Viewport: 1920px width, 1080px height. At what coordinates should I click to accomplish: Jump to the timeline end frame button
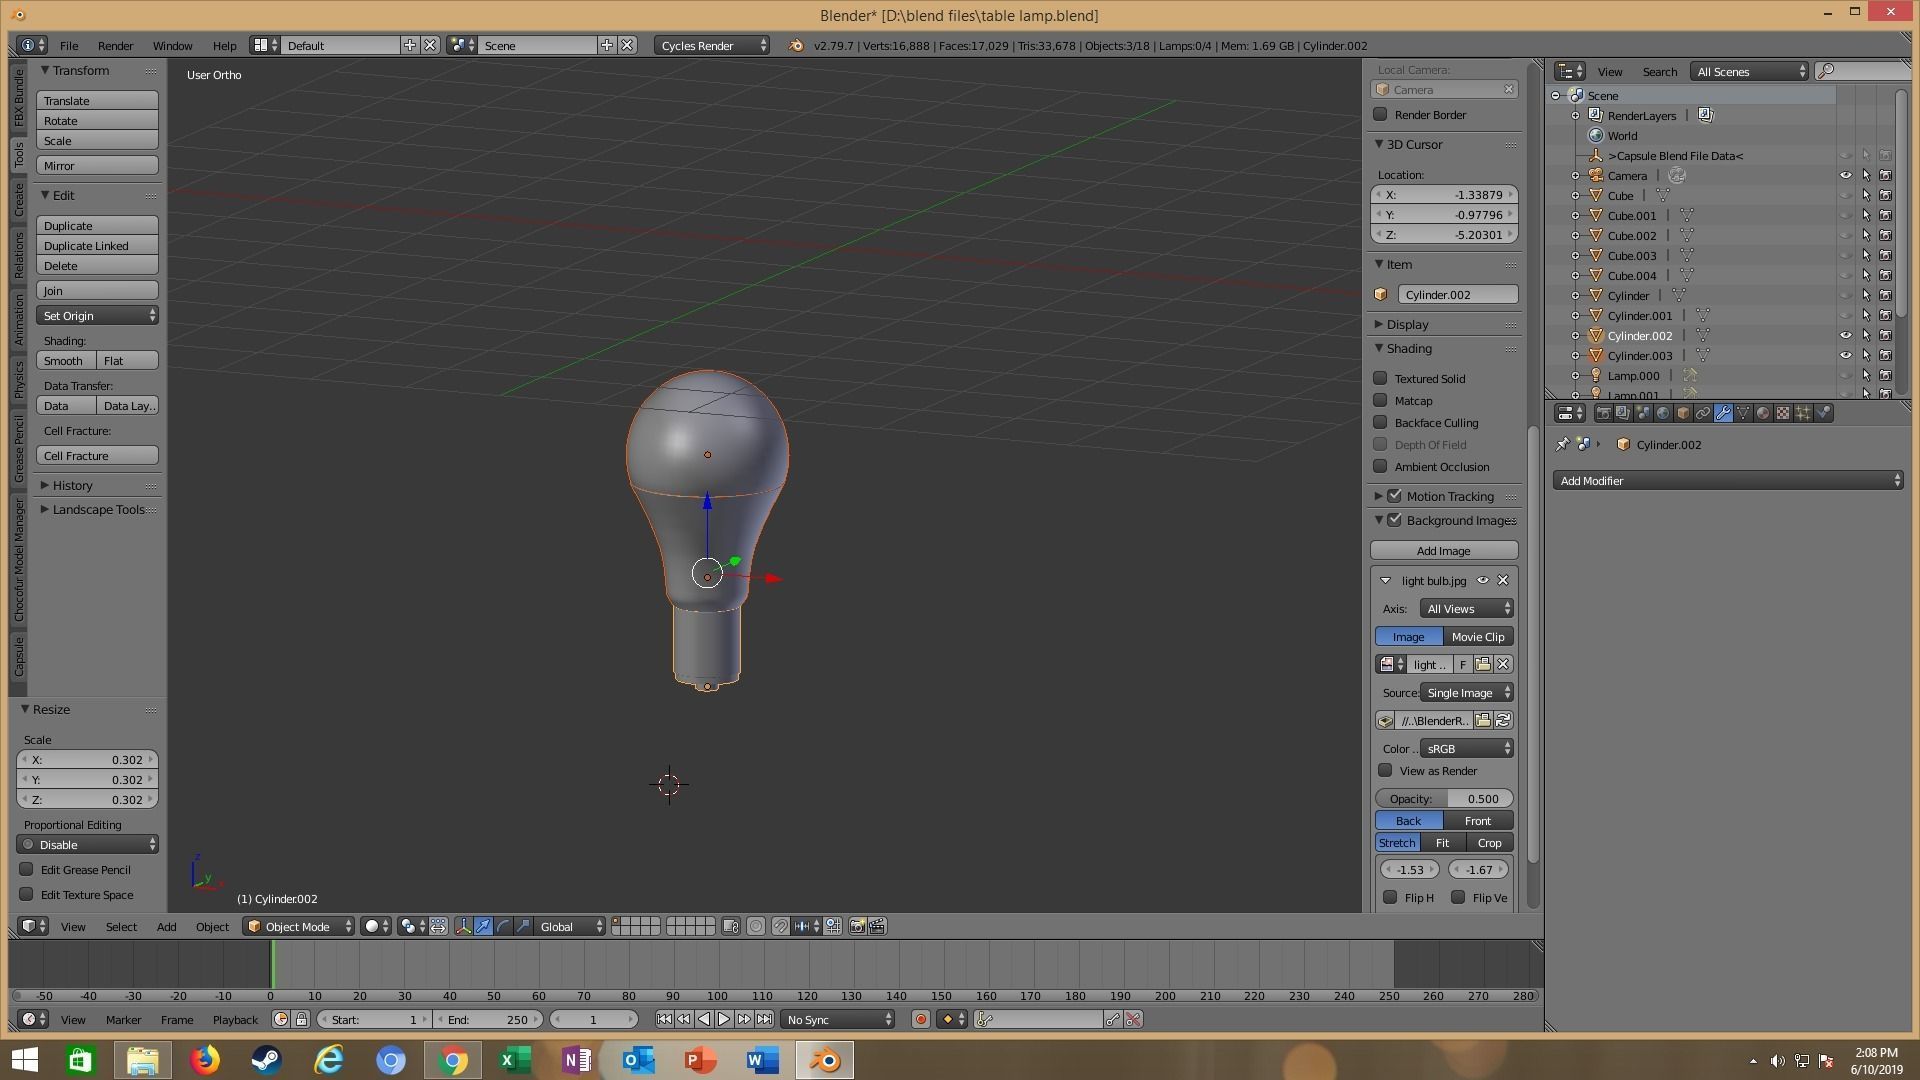[764, 1019]
